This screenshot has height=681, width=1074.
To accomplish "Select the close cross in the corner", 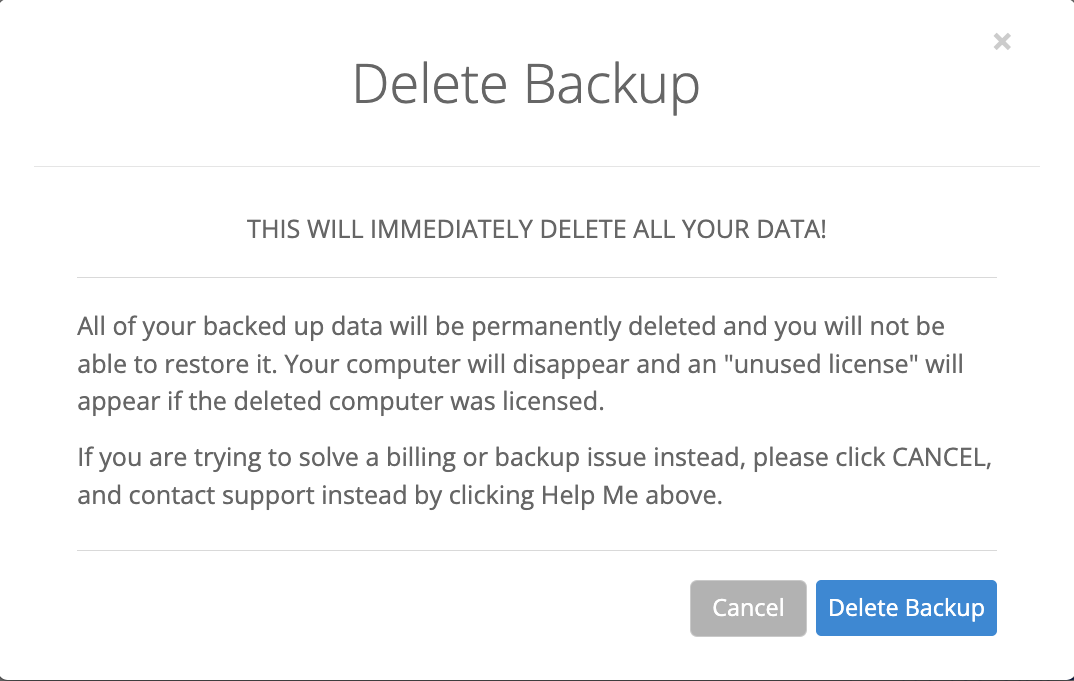I will (1001, 41).
